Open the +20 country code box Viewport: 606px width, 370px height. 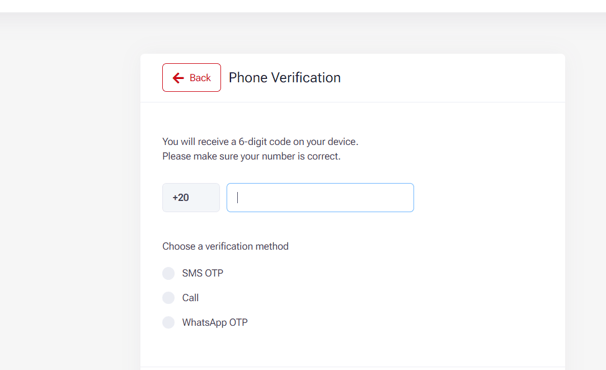click(191, 198)
